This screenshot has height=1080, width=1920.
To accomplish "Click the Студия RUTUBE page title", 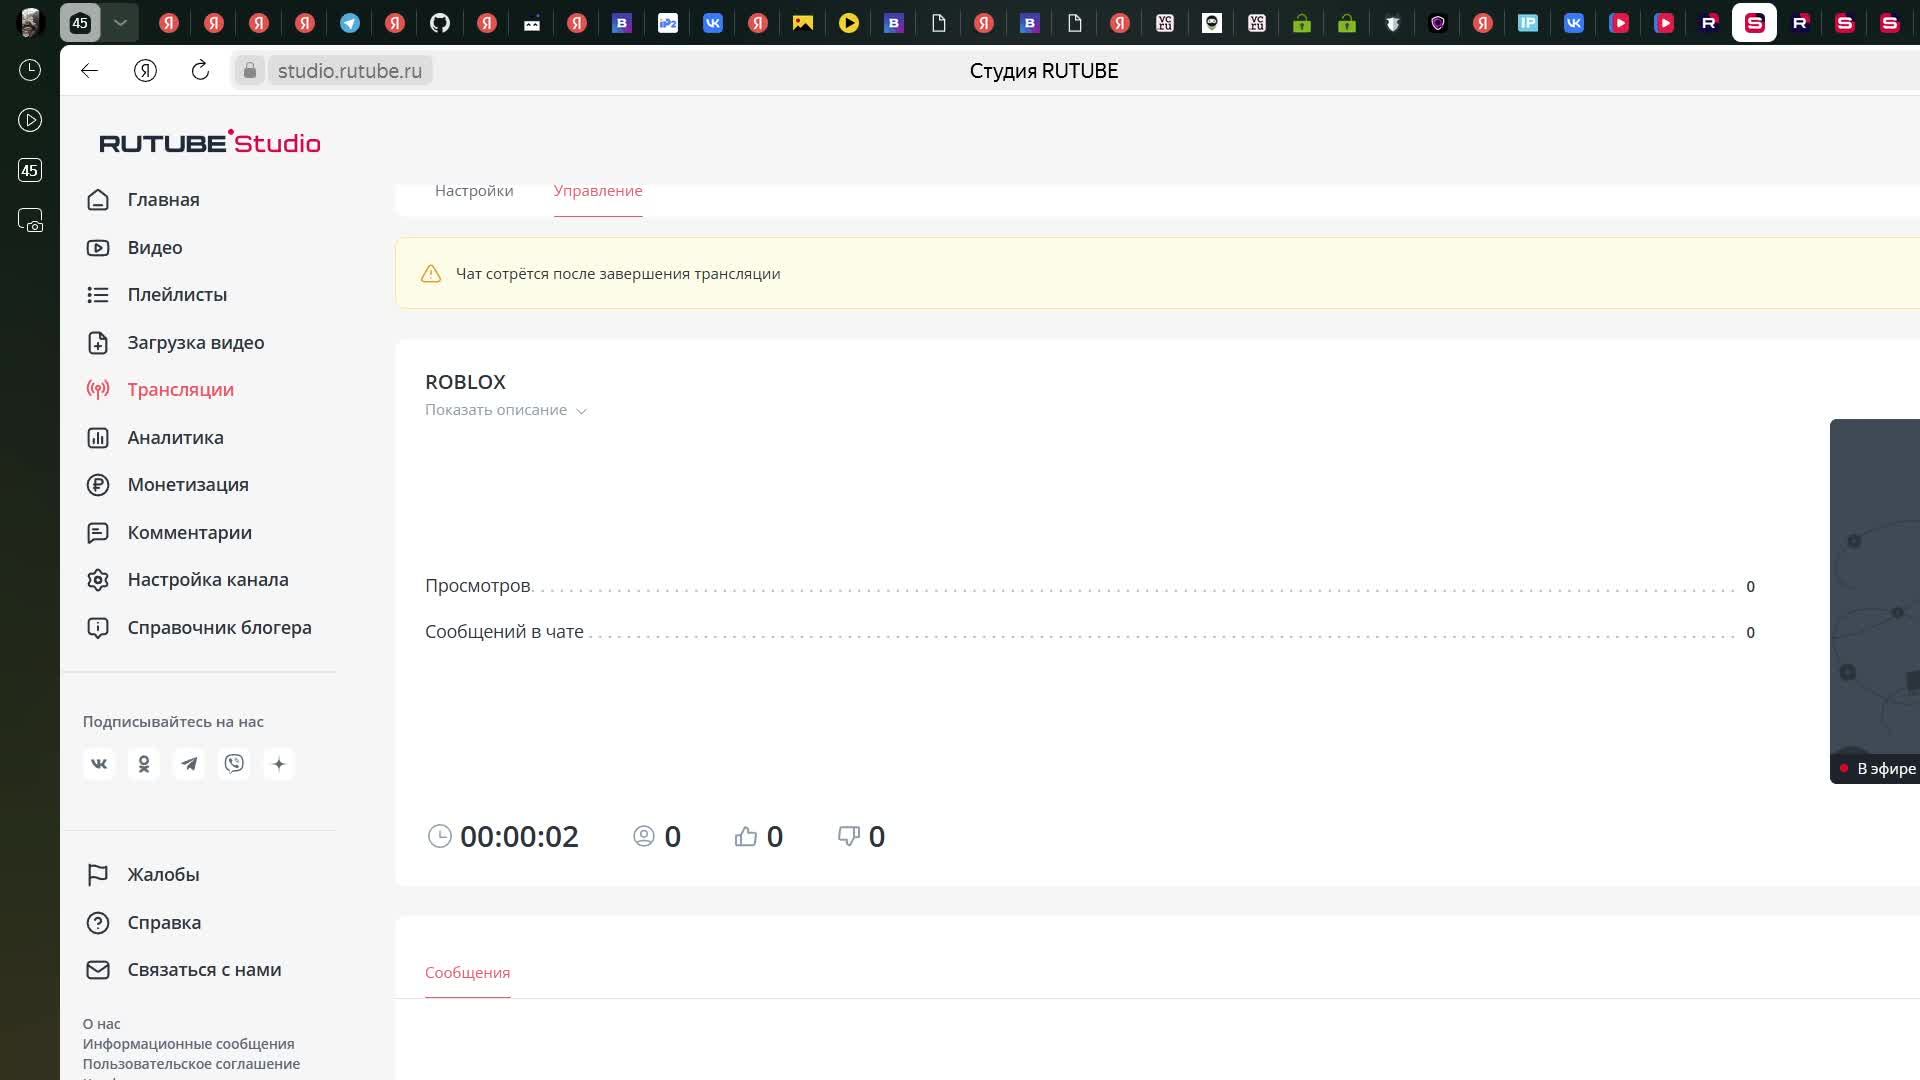I will 1044,71.
